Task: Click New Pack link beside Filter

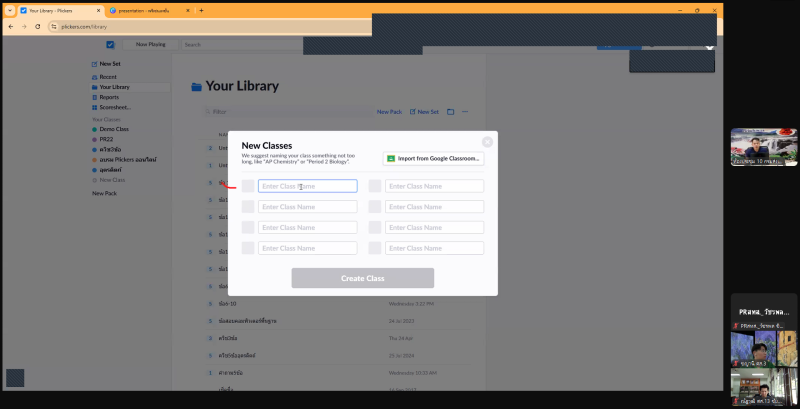Action: tap(389, 112)
